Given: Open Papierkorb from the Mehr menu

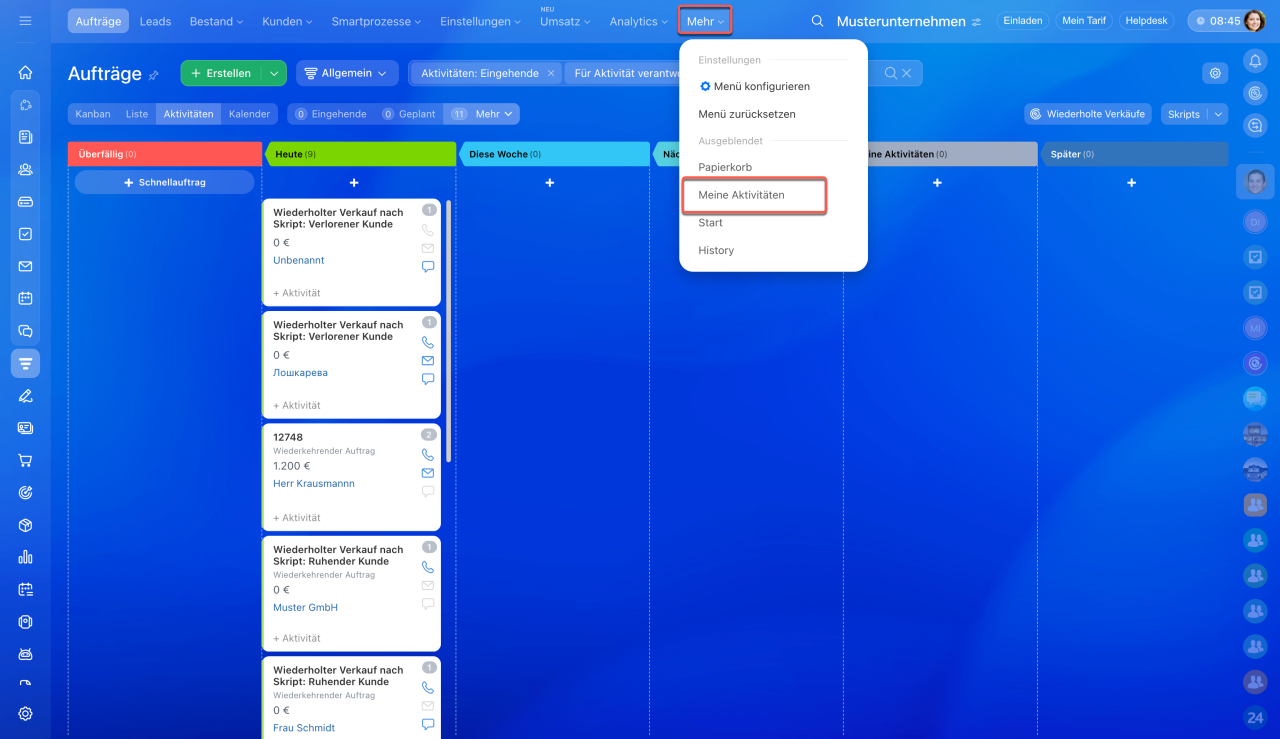Looking at the screenshot, I should click(x=725, y=167).
